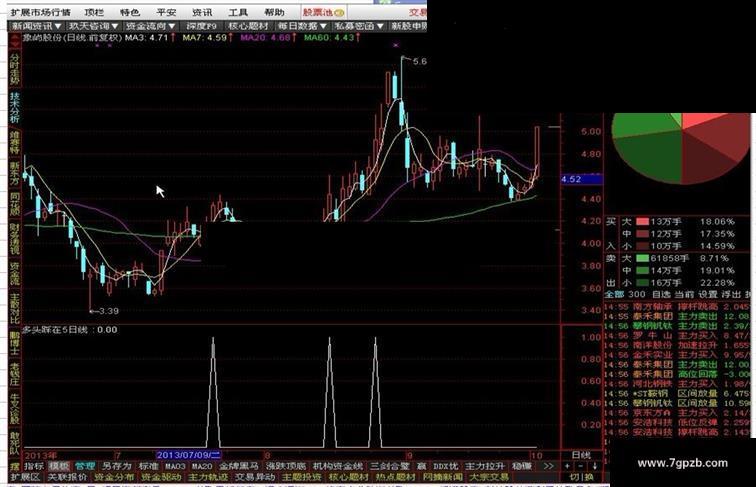Click the 浮出 float-out button
This screenshot has height=487, width=756.
pyautogui.click(x=730, y=294)
